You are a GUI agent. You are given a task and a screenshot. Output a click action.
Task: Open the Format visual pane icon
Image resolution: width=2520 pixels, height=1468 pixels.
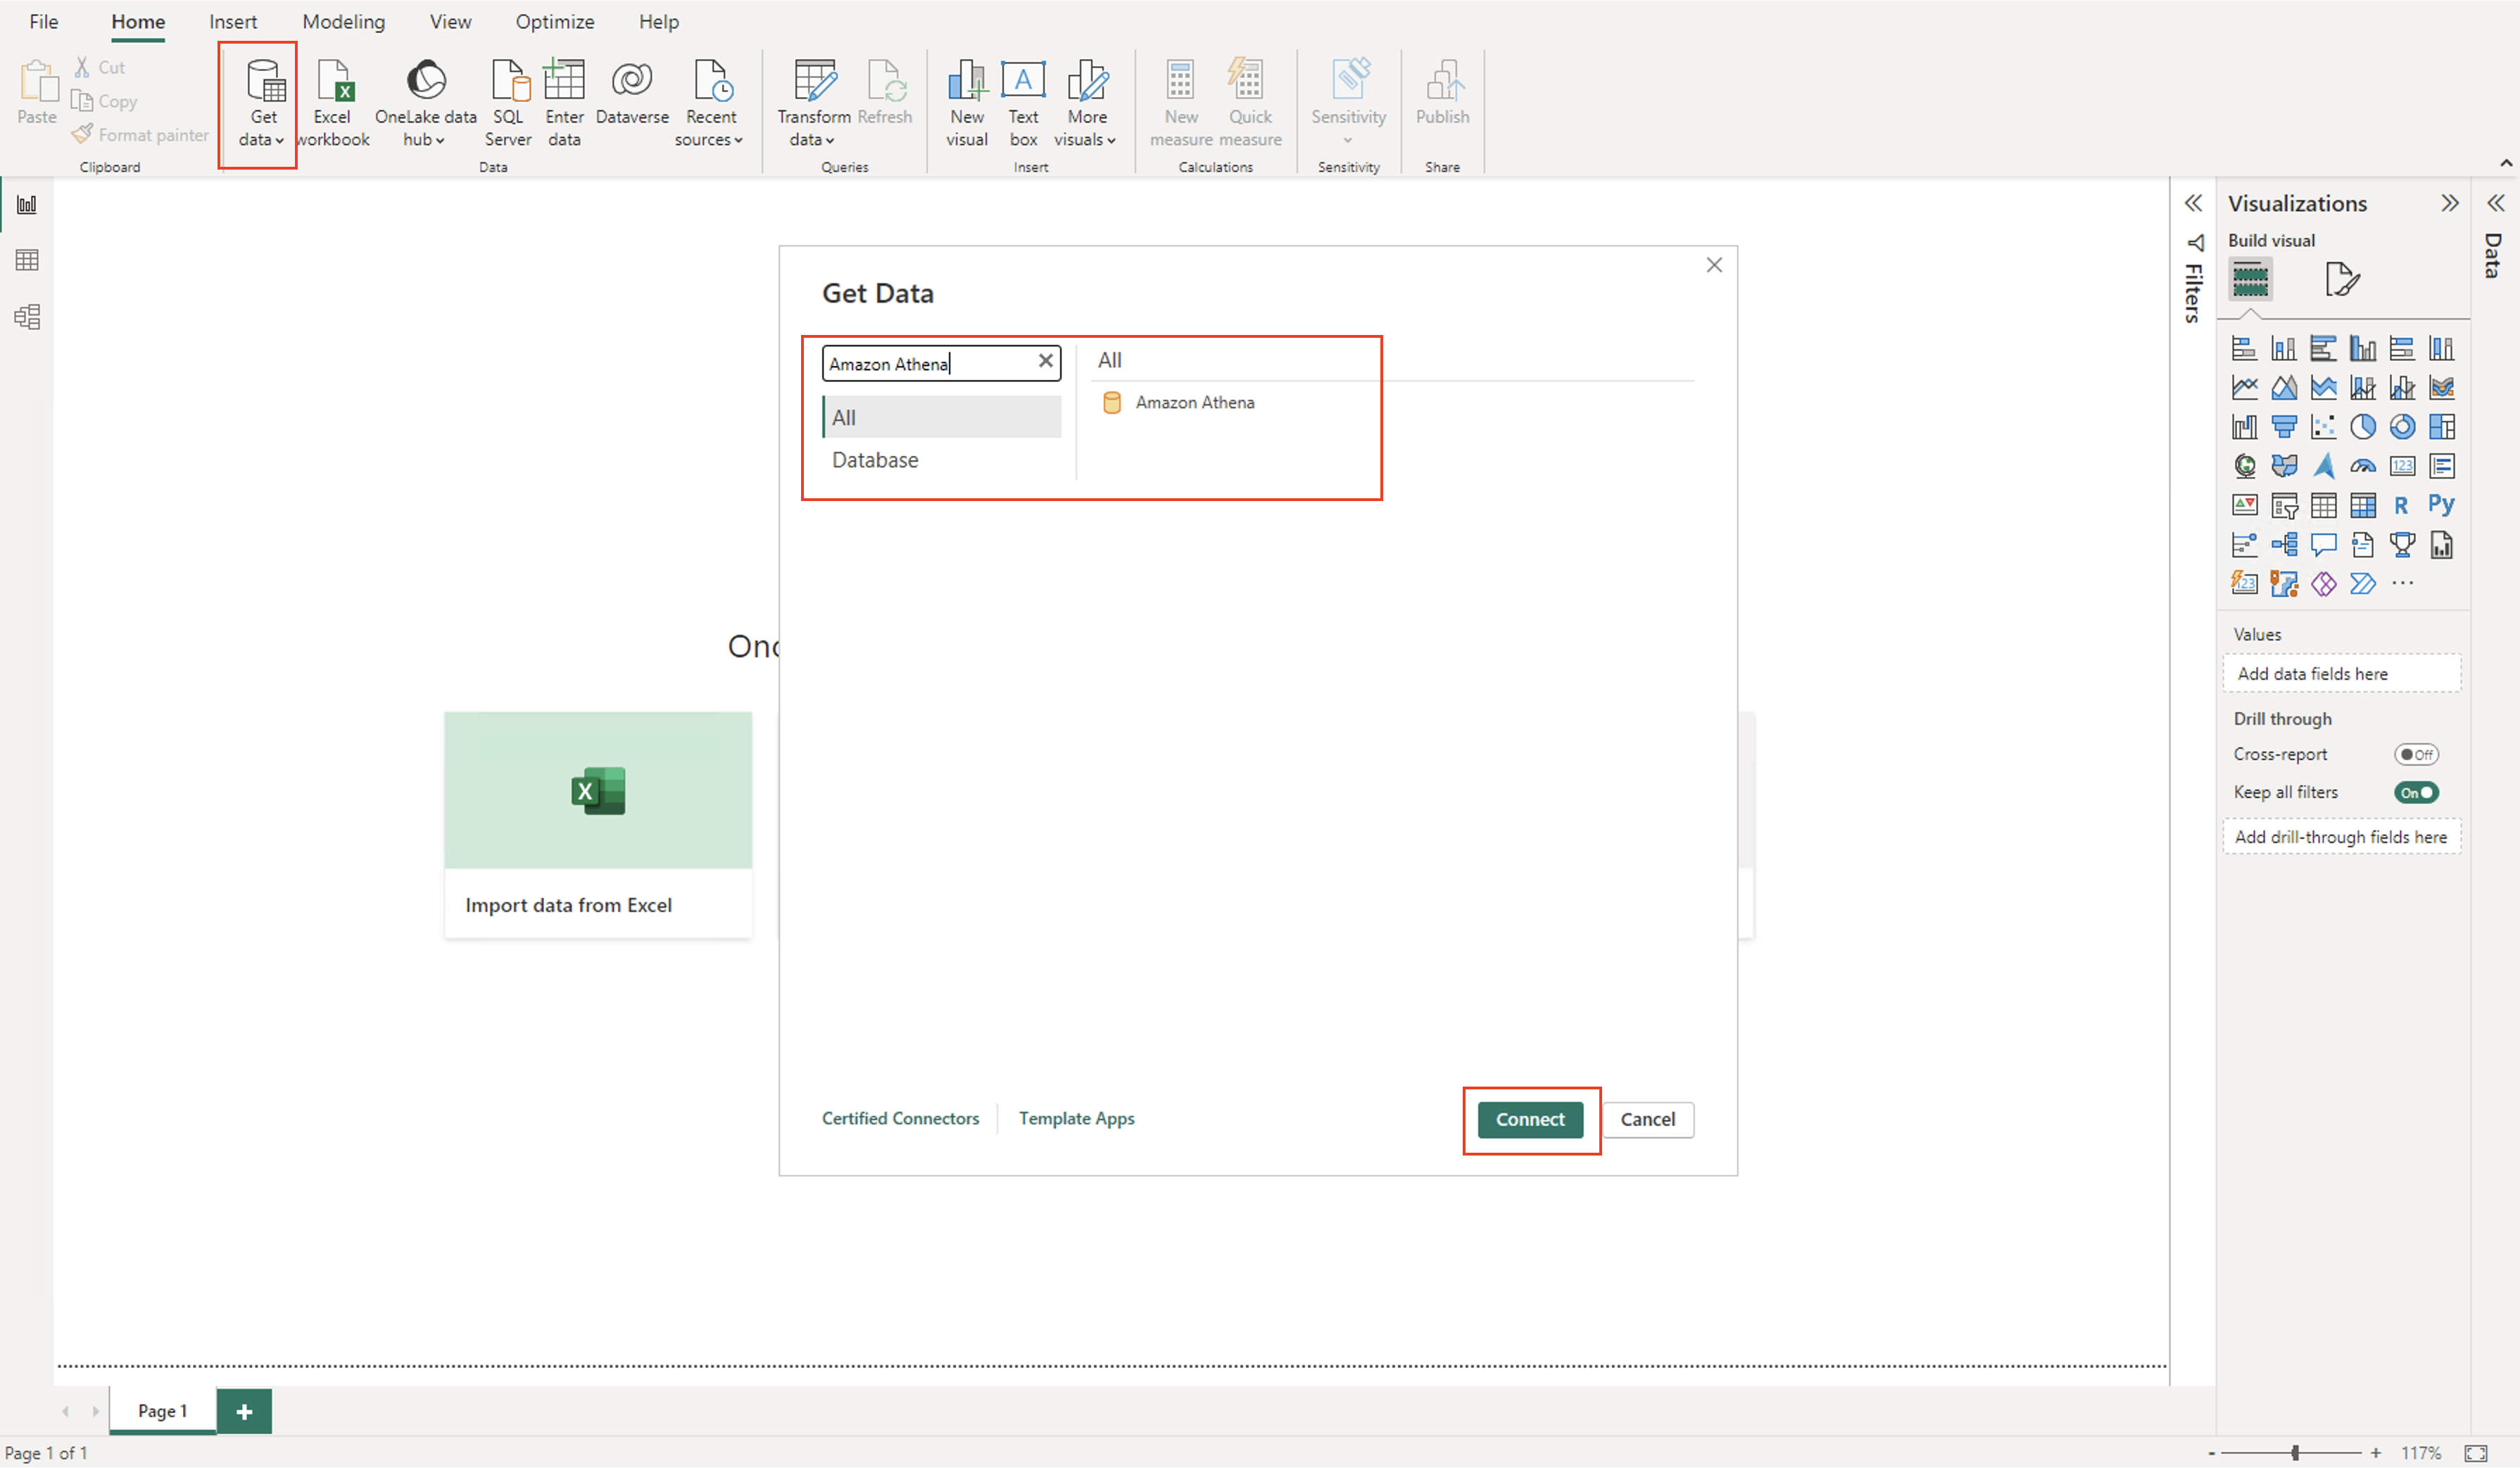click(x=2342, y=279)
